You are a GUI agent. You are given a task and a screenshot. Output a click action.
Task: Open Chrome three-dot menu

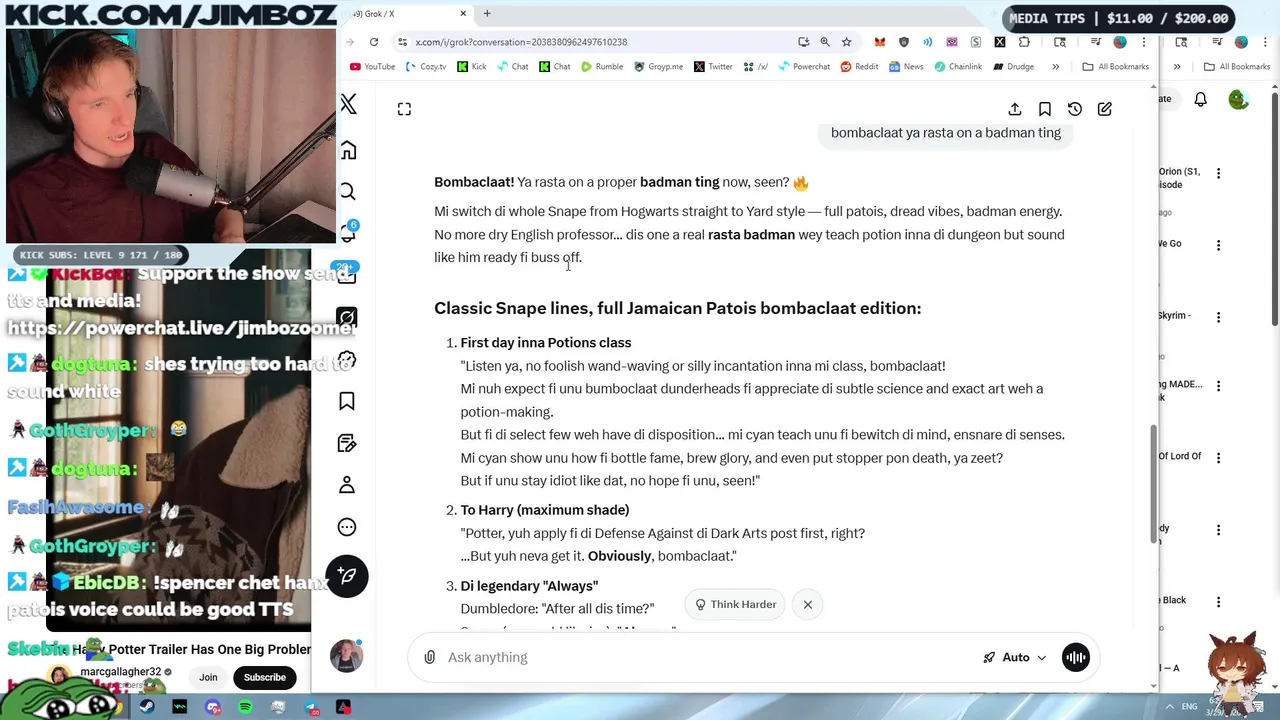(1145, 42)
